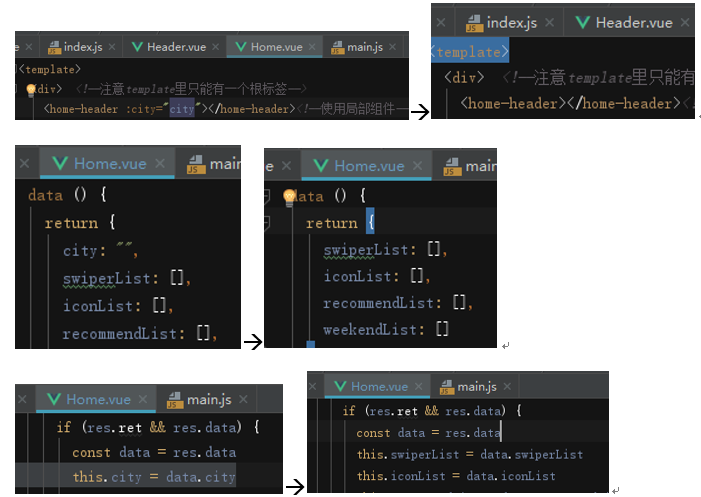
Task: Click this.swiperList = data.swiperList line
Action: tap(469, 455)
